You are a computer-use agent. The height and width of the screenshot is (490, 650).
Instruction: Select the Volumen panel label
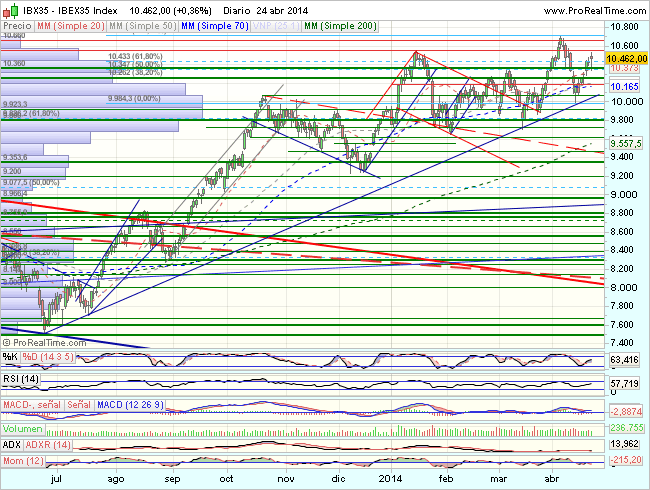pos(24,428)
